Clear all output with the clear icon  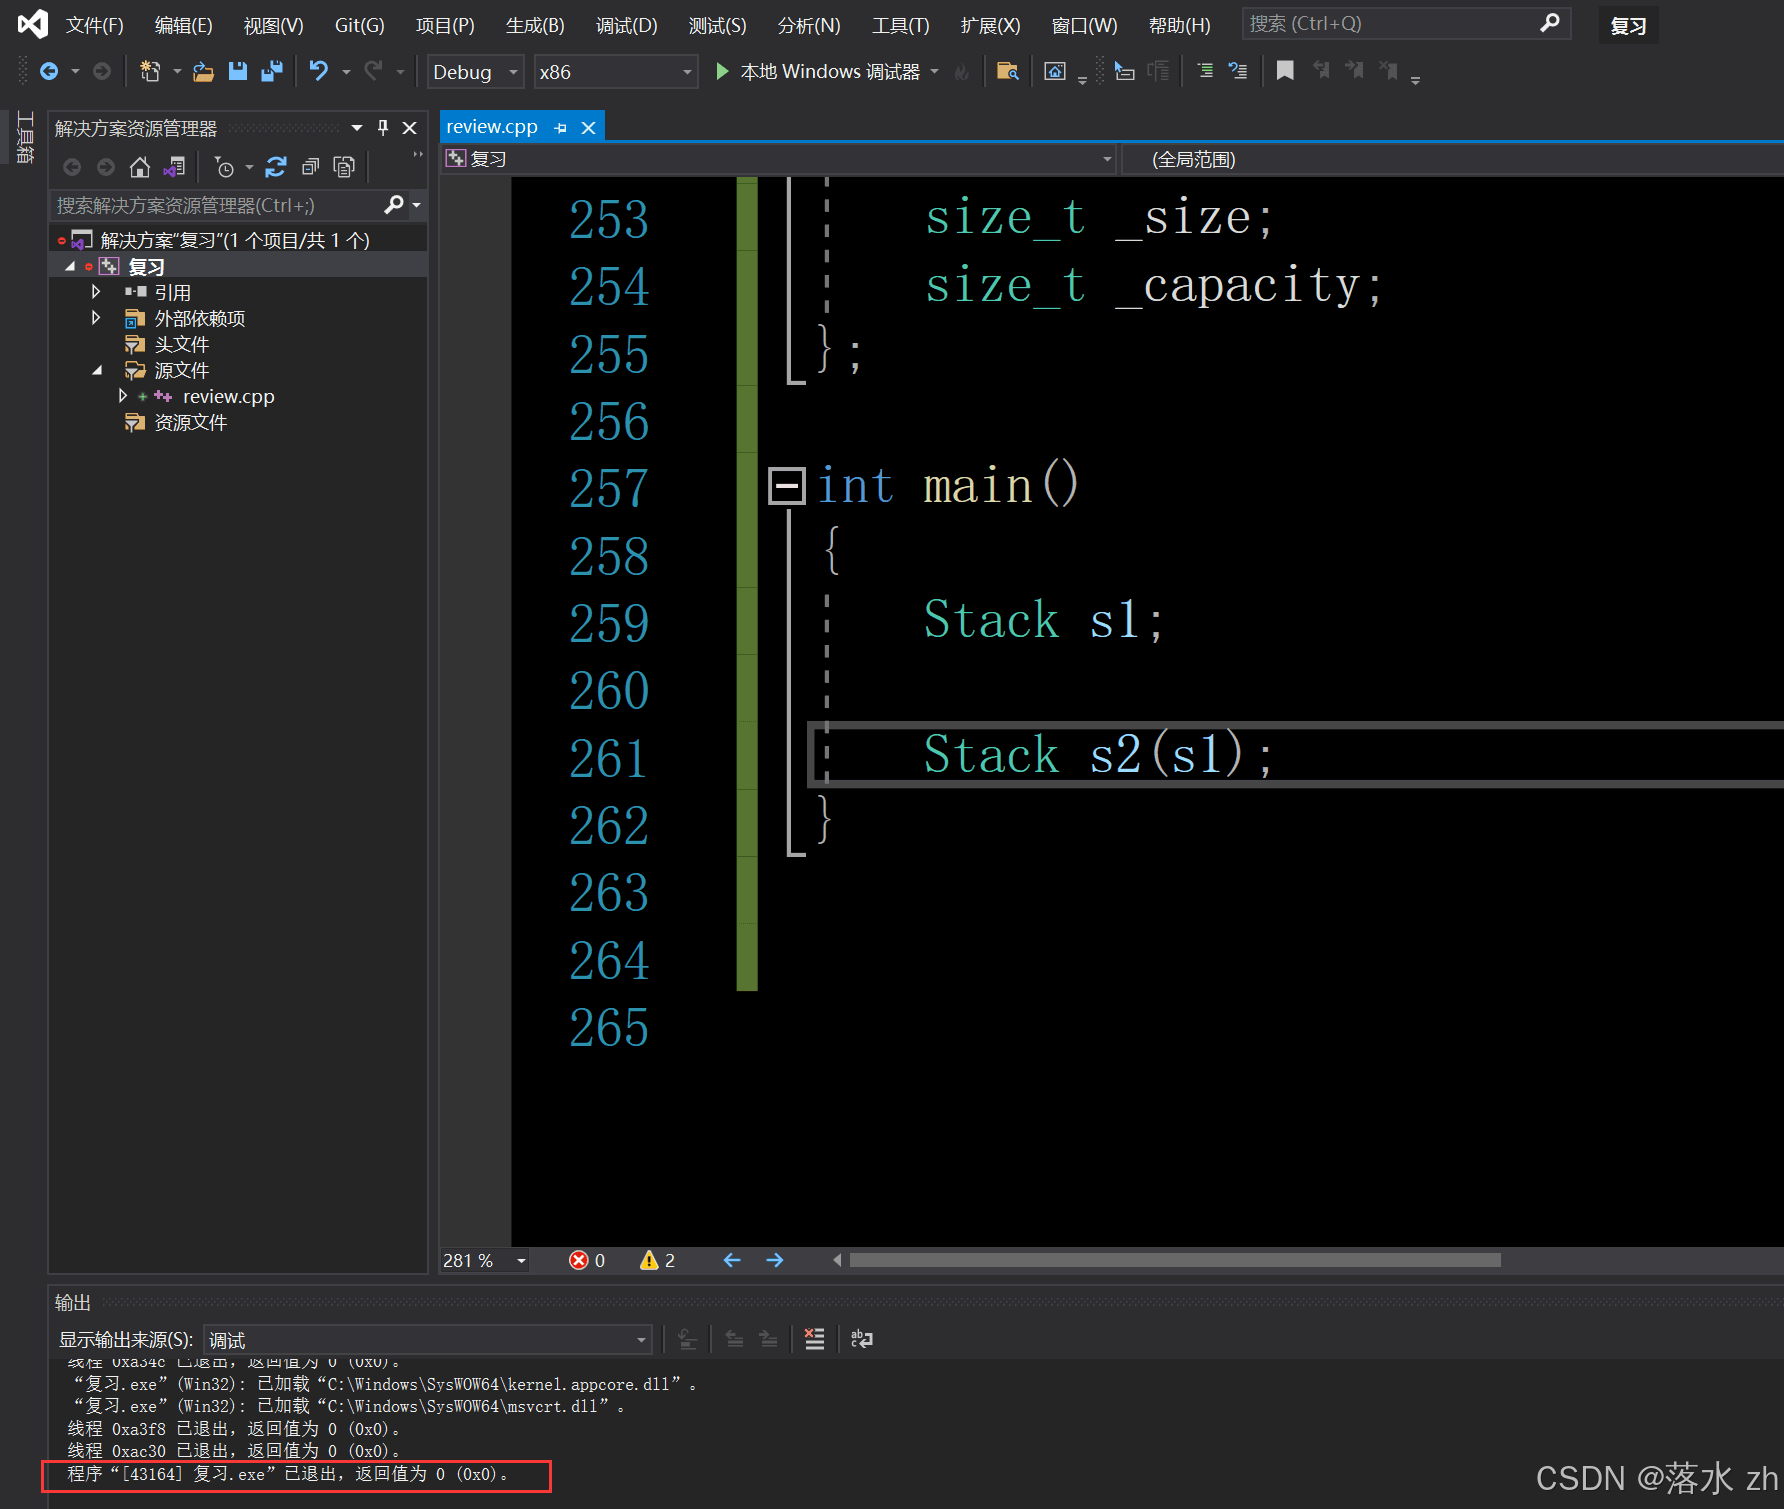(815, 1339)
